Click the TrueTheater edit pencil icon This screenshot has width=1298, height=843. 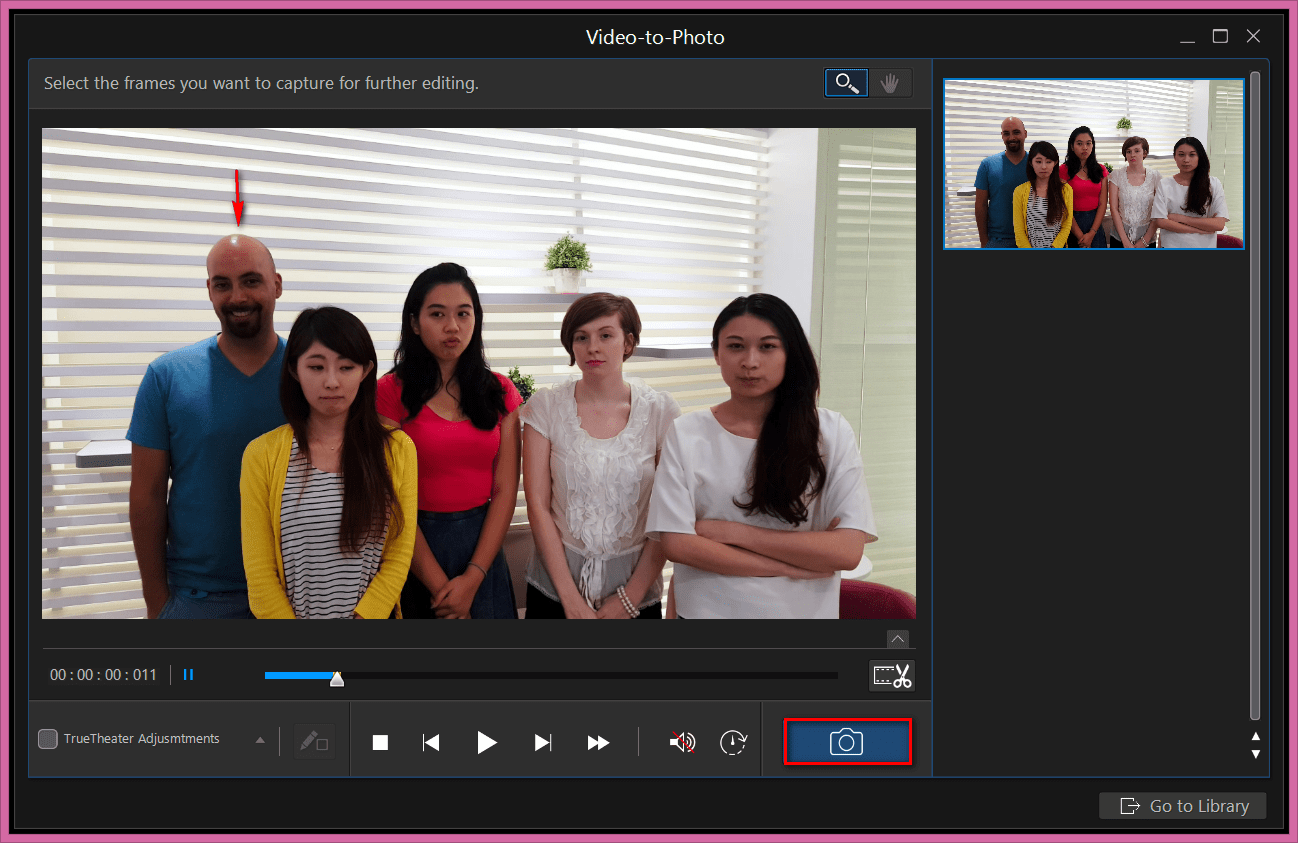(314, 741)
